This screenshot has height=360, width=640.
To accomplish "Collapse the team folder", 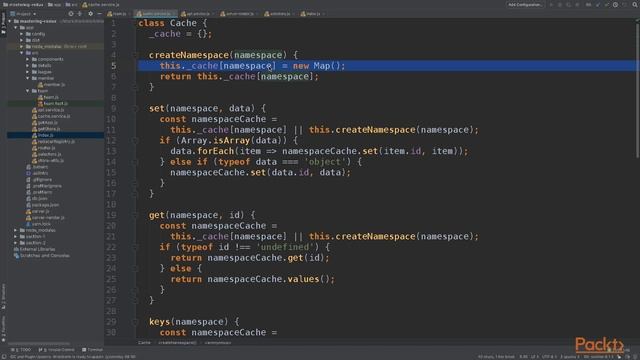I will (x=28, y=91).
